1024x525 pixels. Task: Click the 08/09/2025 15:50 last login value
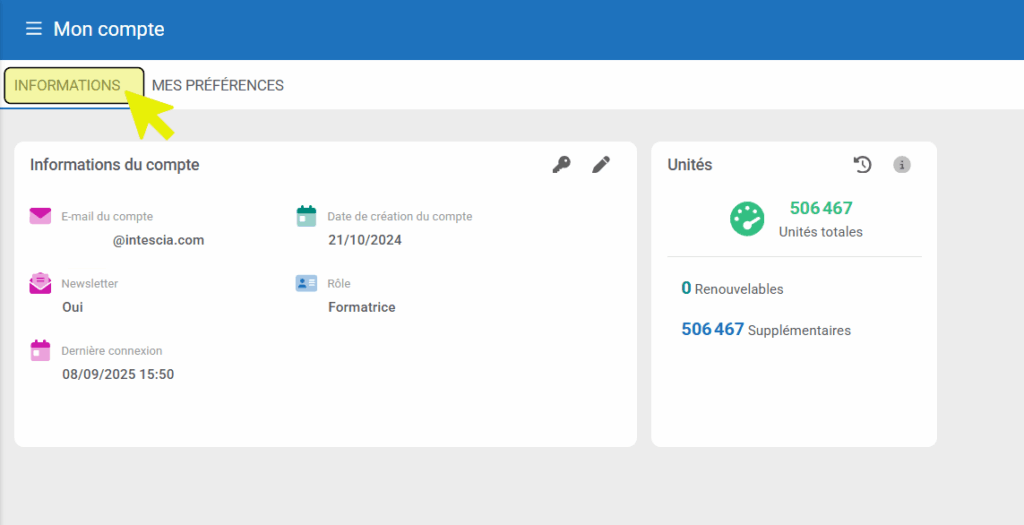pos(118,374)
